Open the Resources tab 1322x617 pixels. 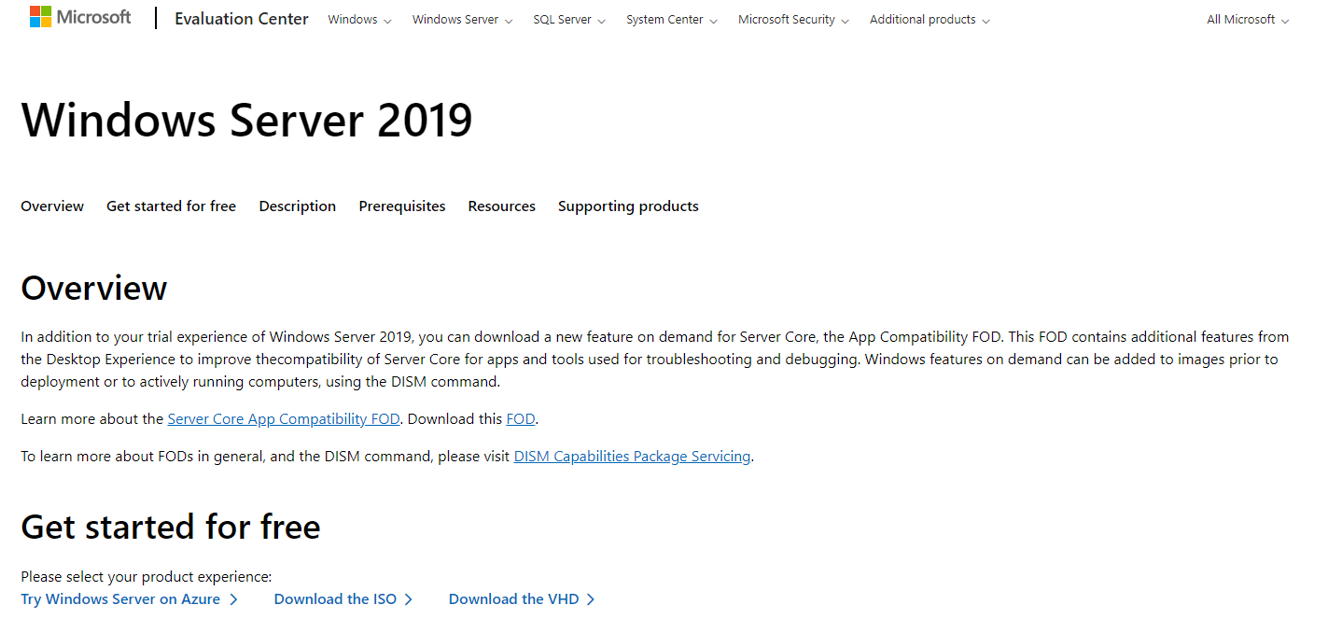click(x=501, y=206)
